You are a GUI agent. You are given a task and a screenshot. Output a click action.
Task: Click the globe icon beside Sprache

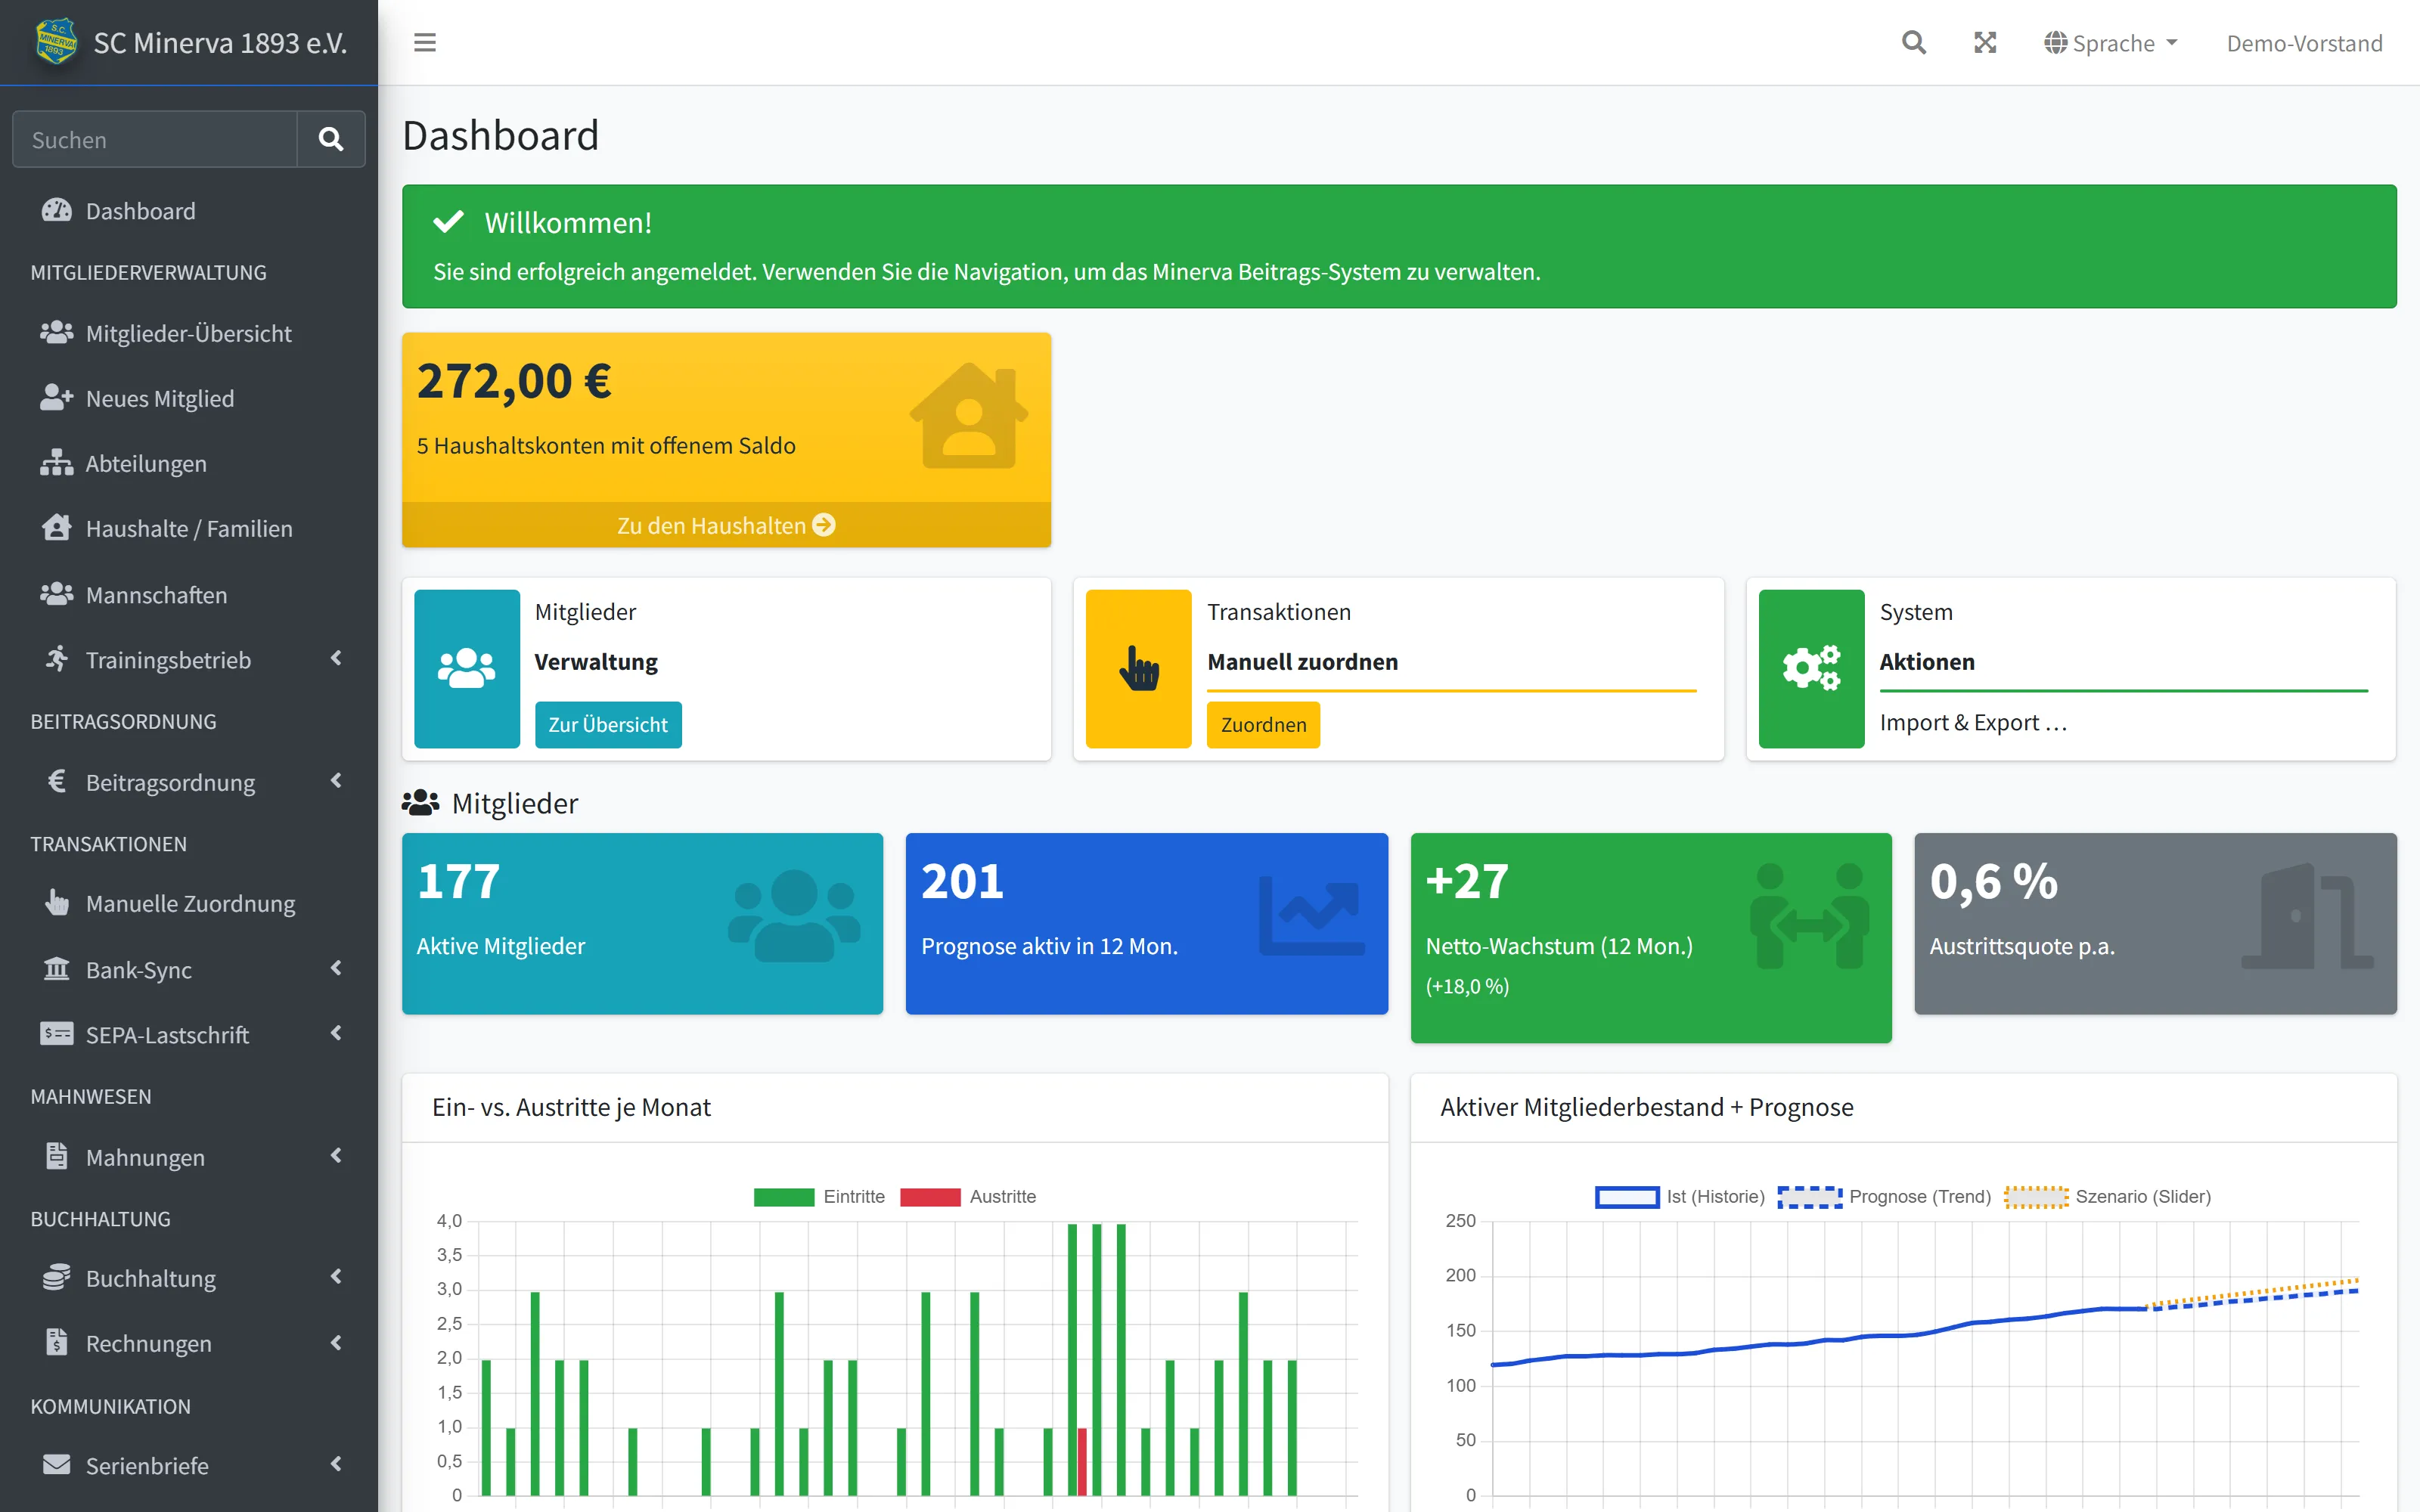tap(2056, 43)
